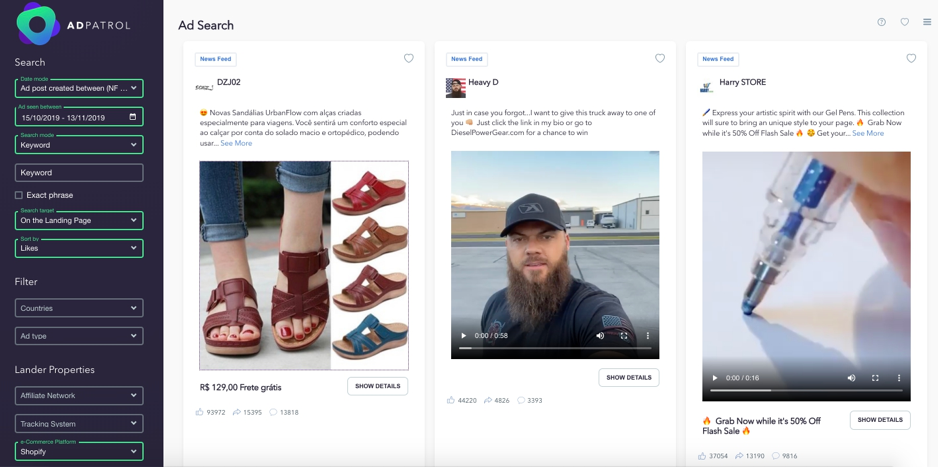This screenshot has width=938, height=467.
Task: Expand See More on DZJ02 ad text
Action: coord(236,143)
